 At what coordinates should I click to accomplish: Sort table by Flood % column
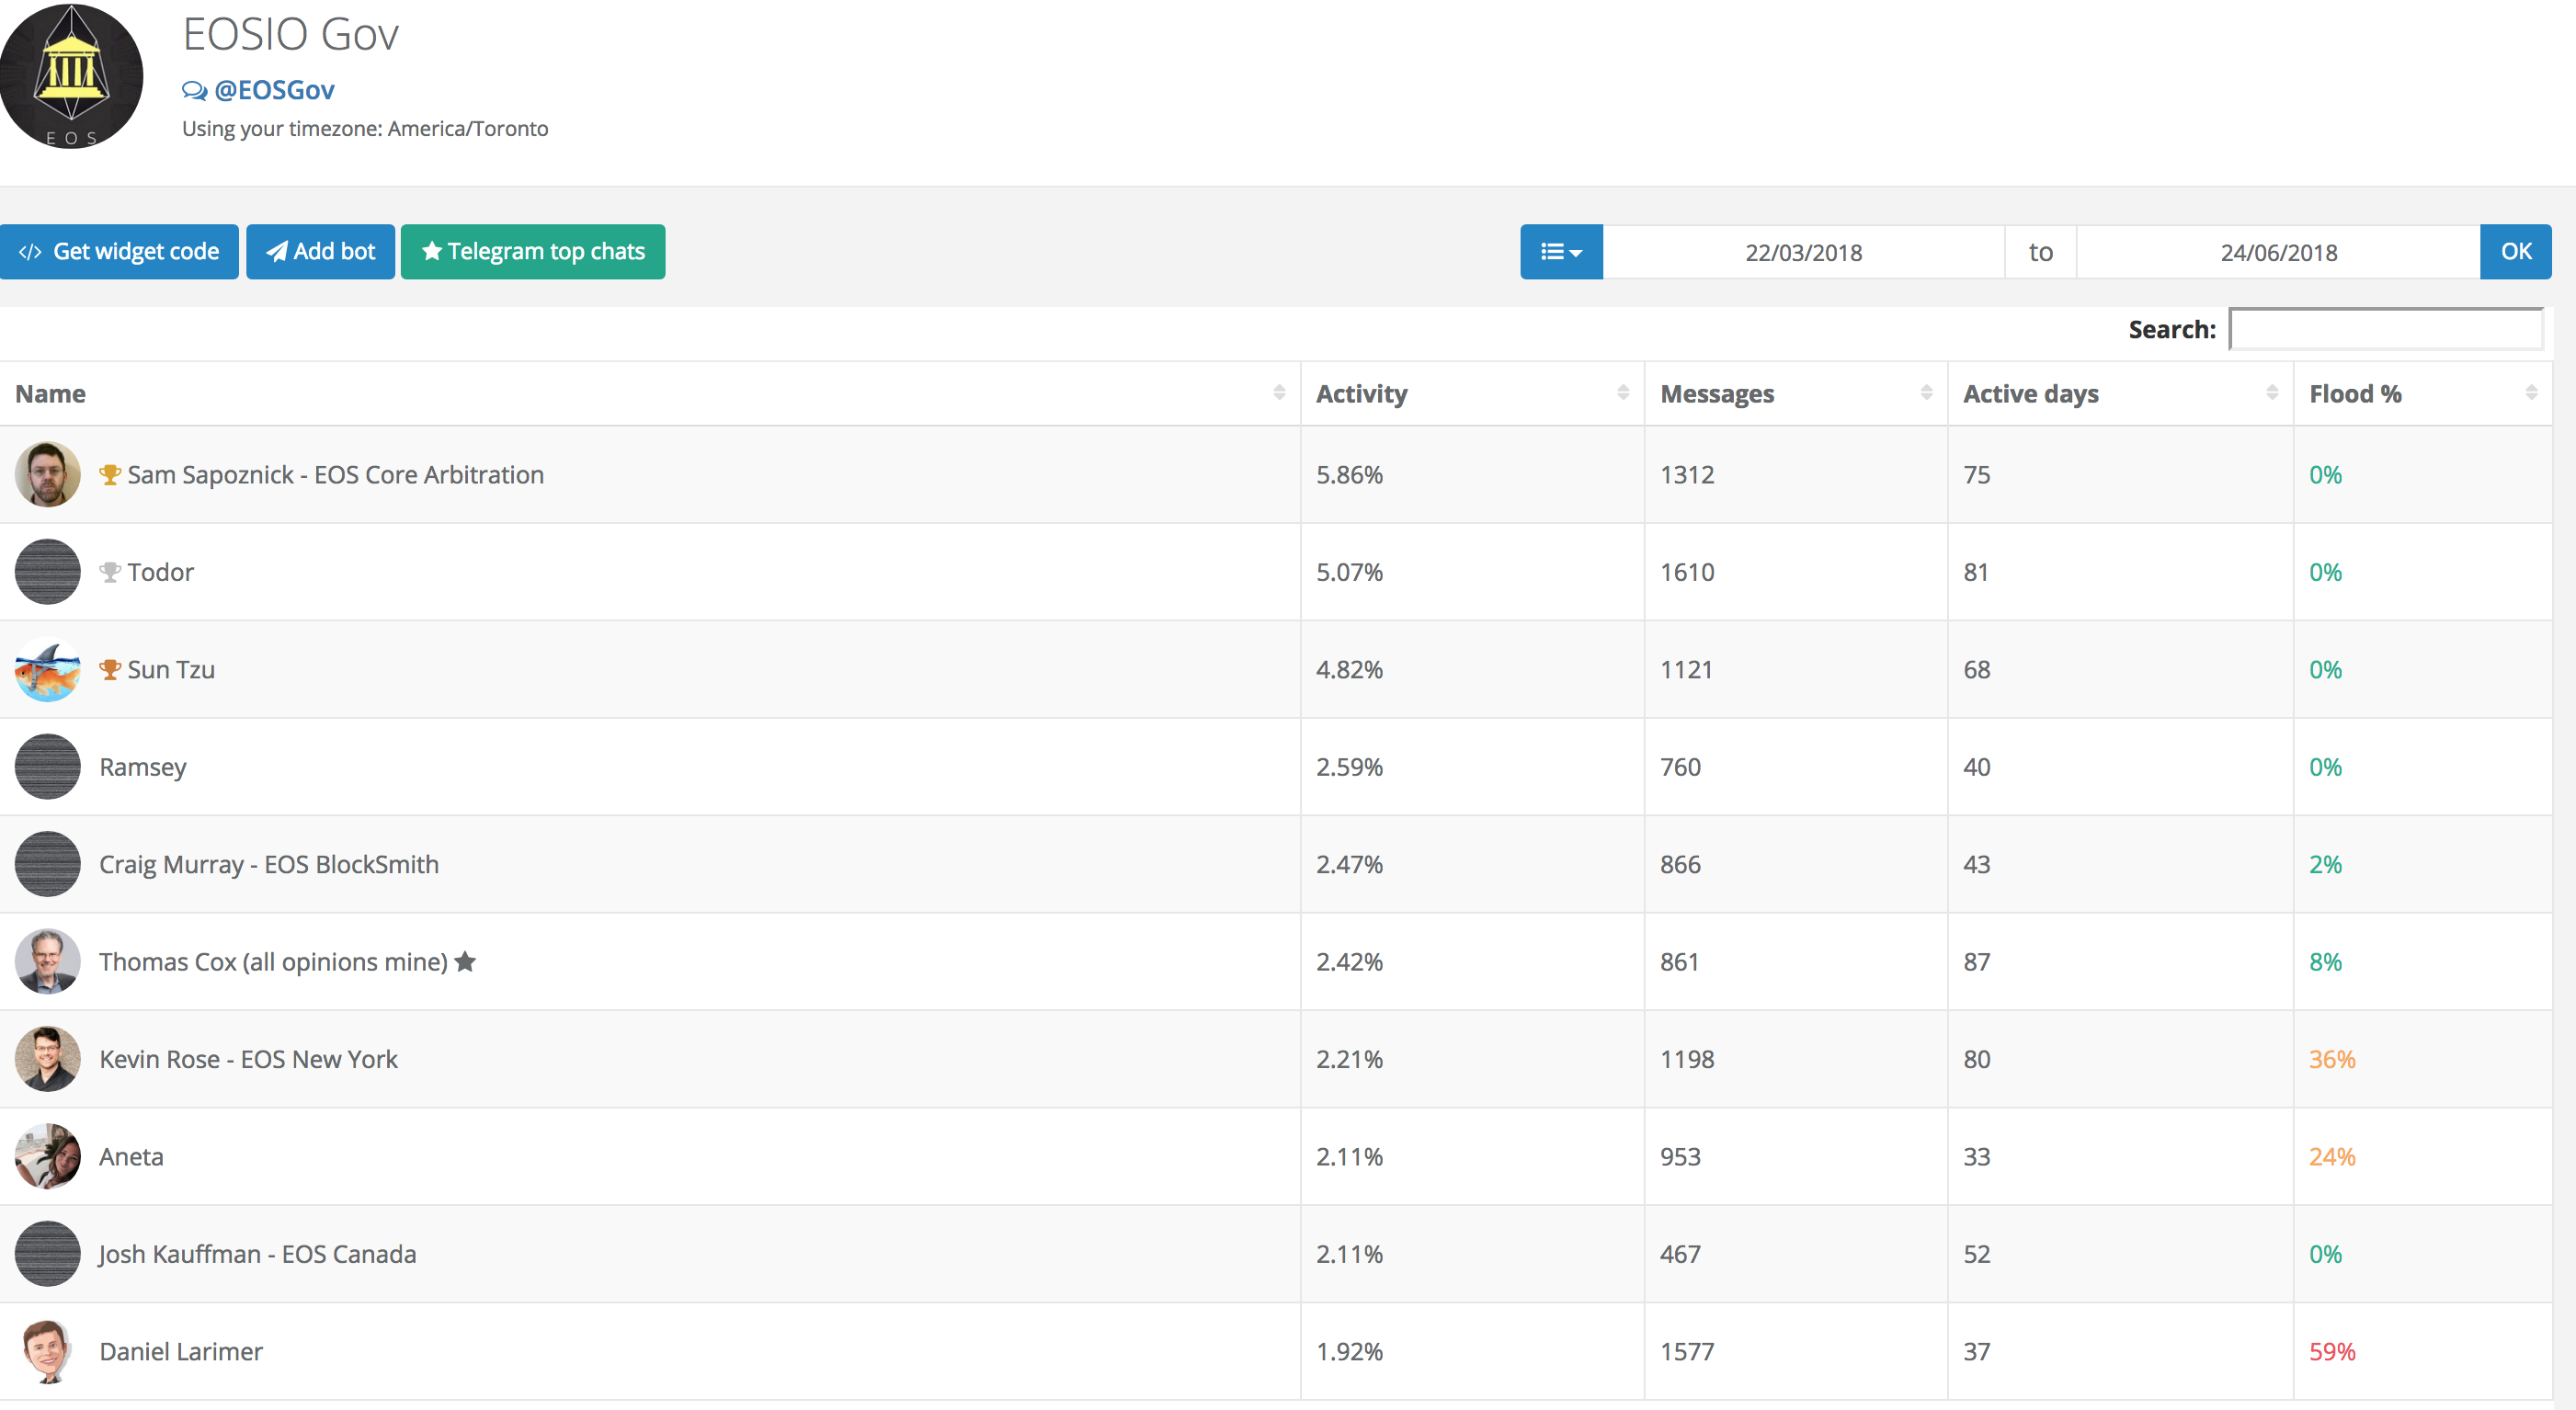tap(2423, 394)
